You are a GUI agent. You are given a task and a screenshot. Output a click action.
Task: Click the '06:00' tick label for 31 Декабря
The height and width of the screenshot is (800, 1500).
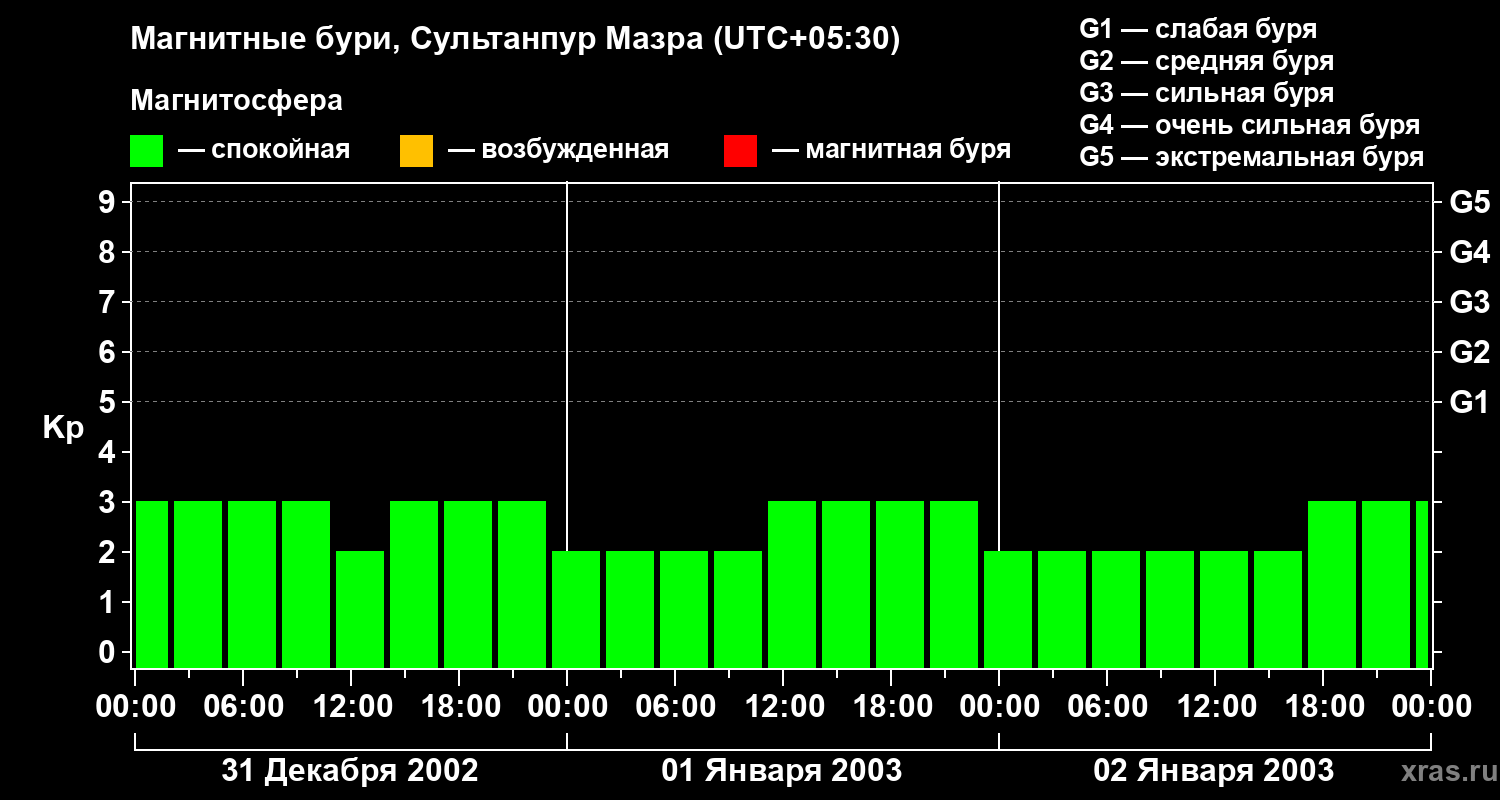[x=243, y=707]
